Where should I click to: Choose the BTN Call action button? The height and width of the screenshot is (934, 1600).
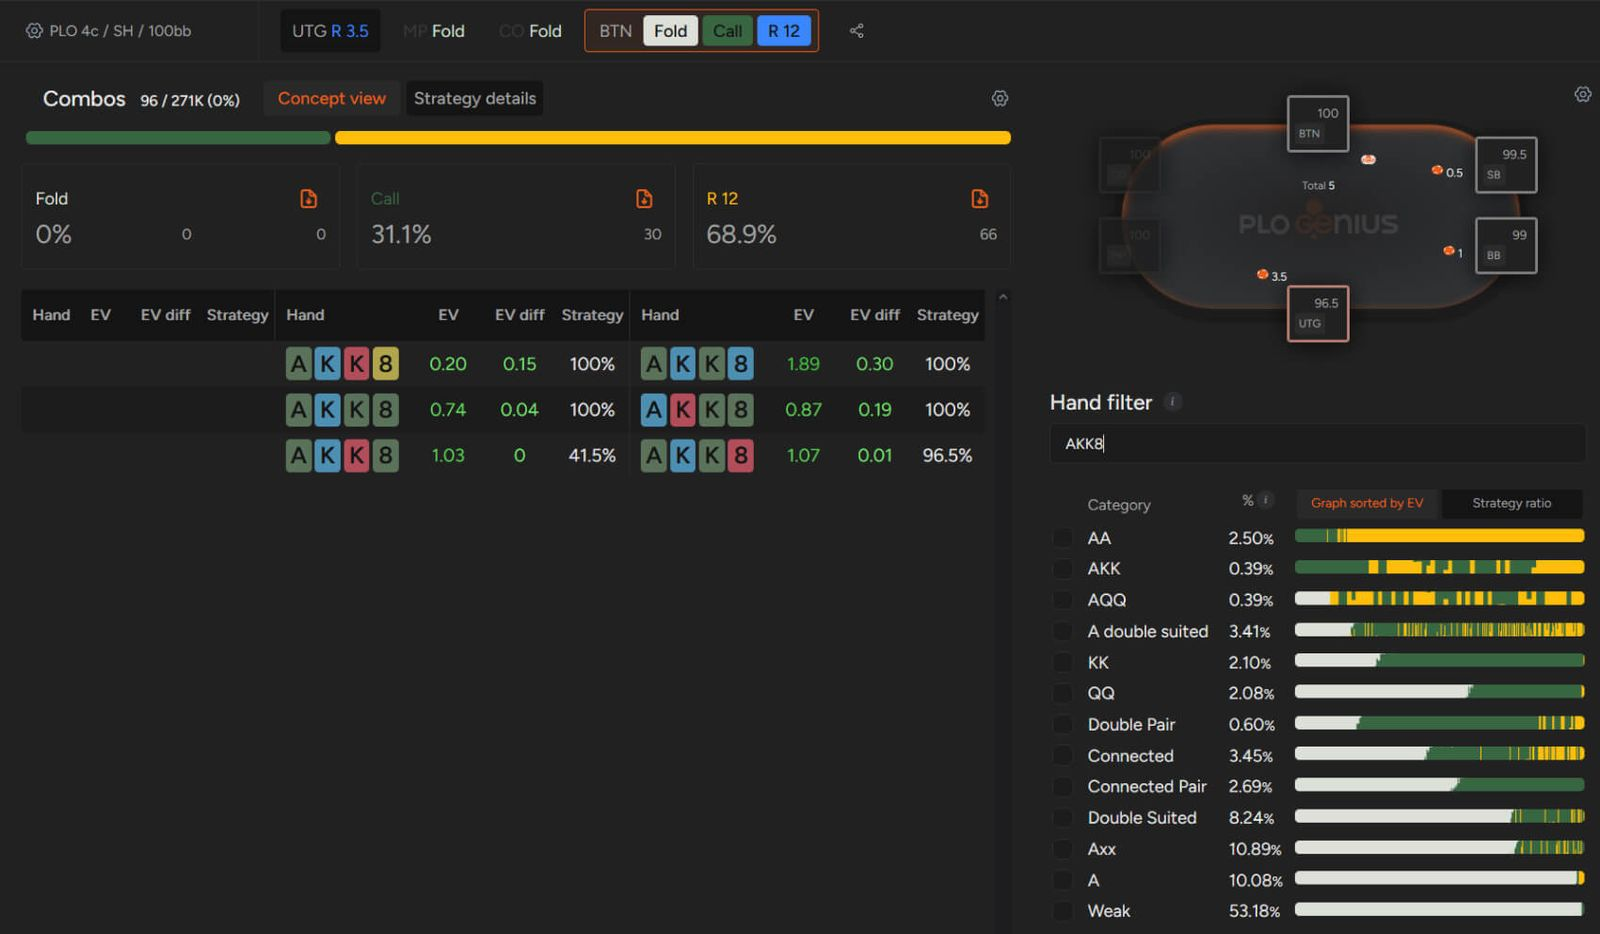(727, 31)
